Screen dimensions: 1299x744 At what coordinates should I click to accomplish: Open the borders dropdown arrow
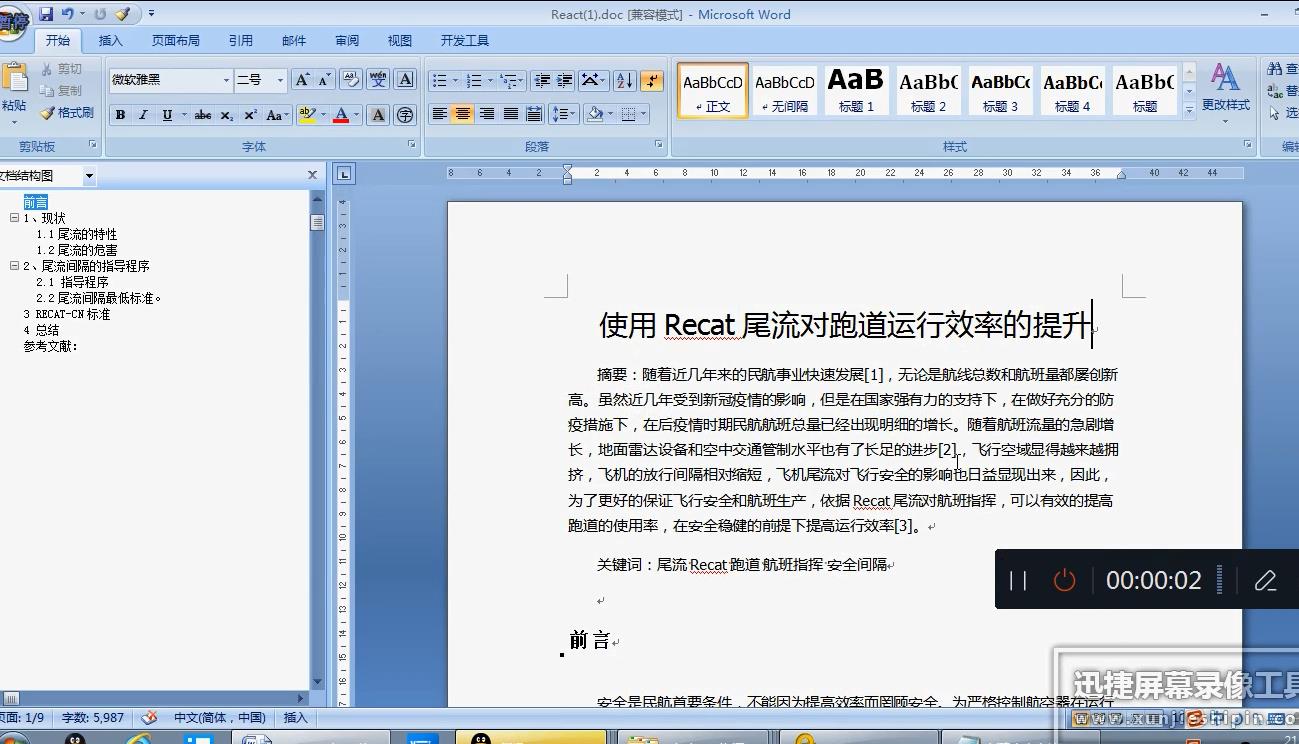click(x=643, y=114)
